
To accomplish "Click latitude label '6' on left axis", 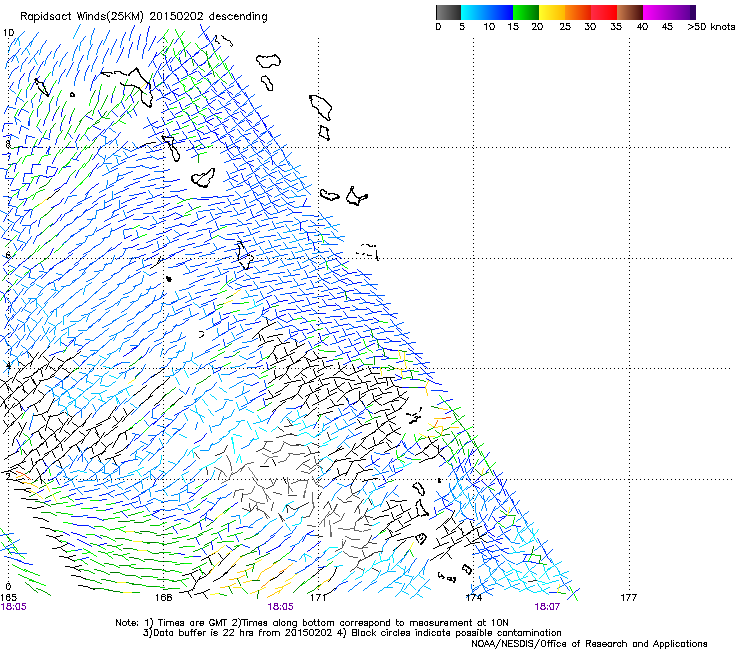I will (x=8, y=255).
